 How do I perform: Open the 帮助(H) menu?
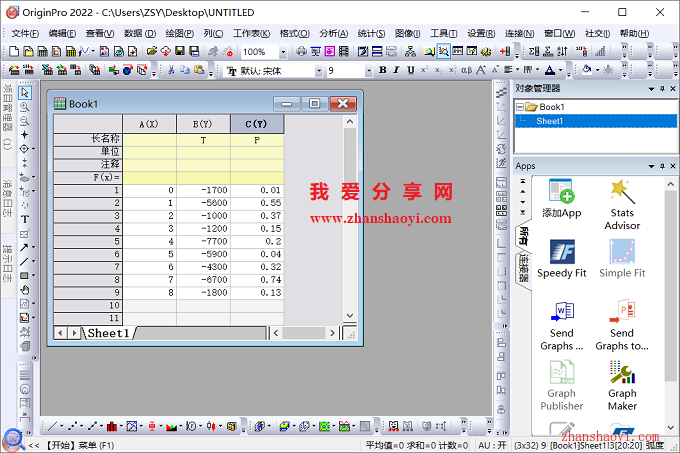coord(634,33)
